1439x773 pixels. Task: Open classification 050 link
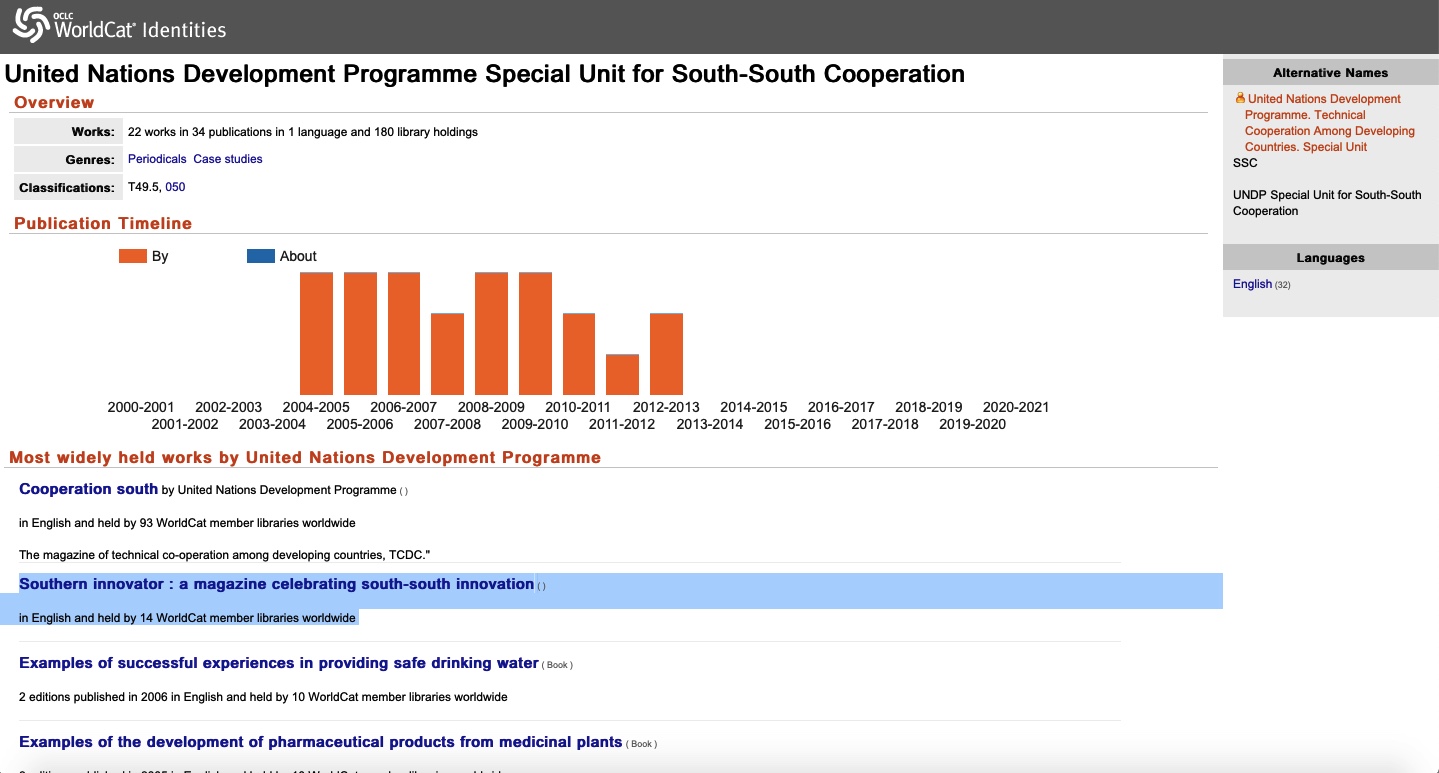pos(175,187)
